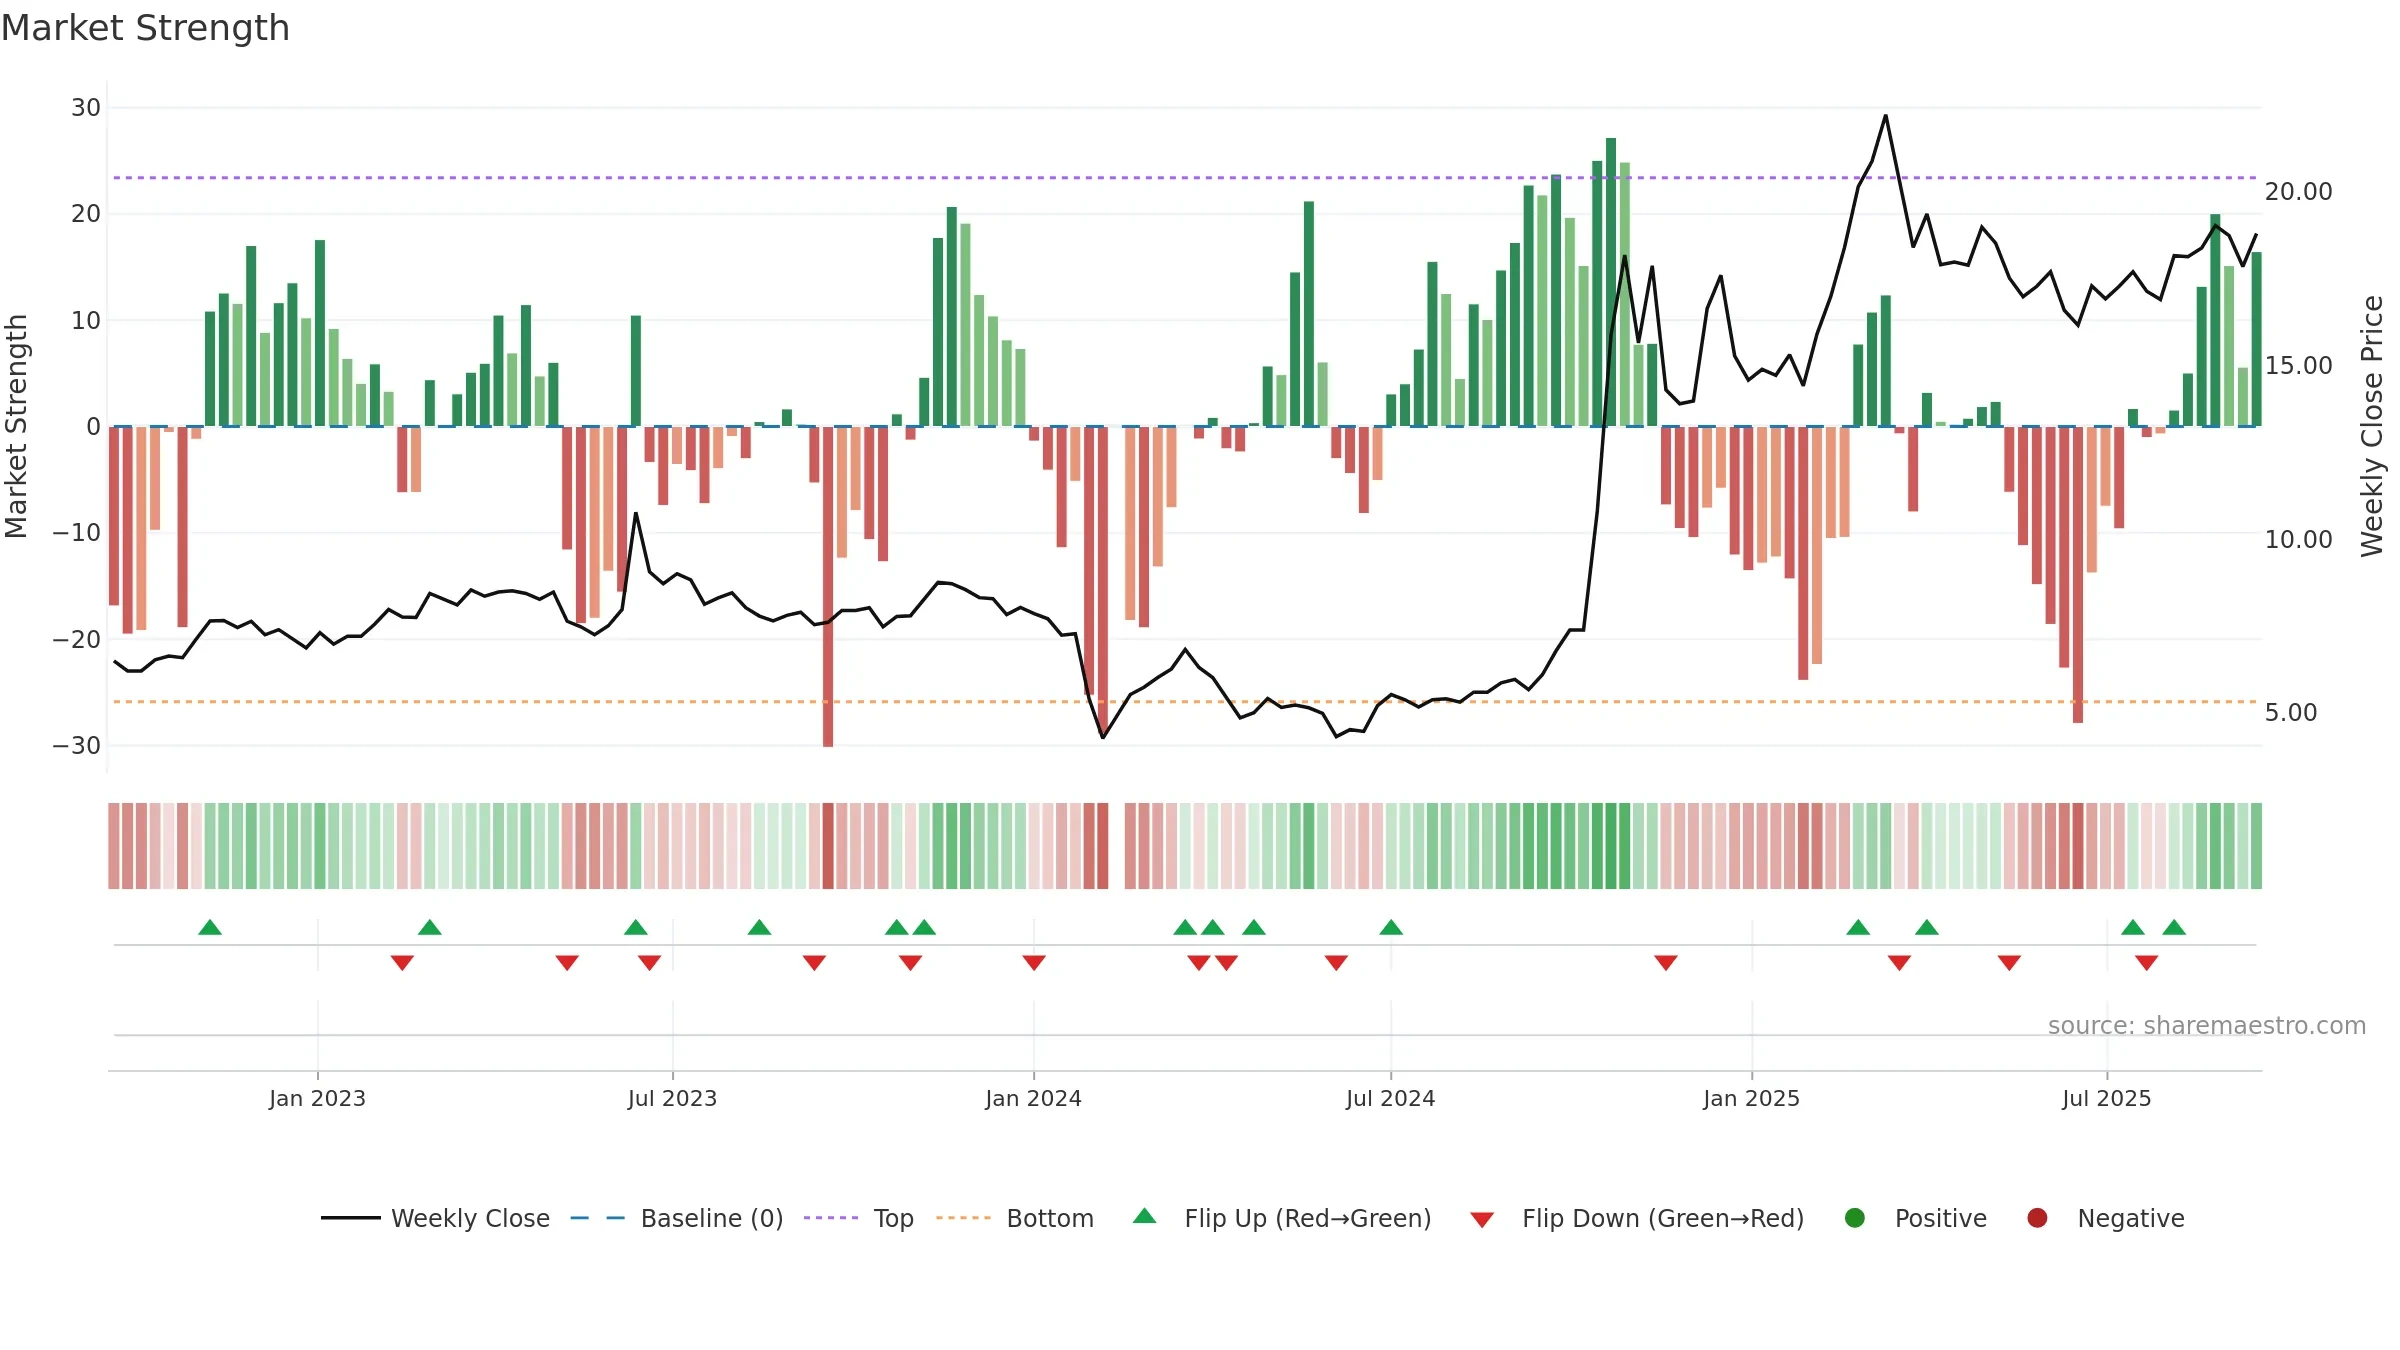Click the Market Strength chart title
This screenshot has width=2400, height=1350.
tap(145, 28)
